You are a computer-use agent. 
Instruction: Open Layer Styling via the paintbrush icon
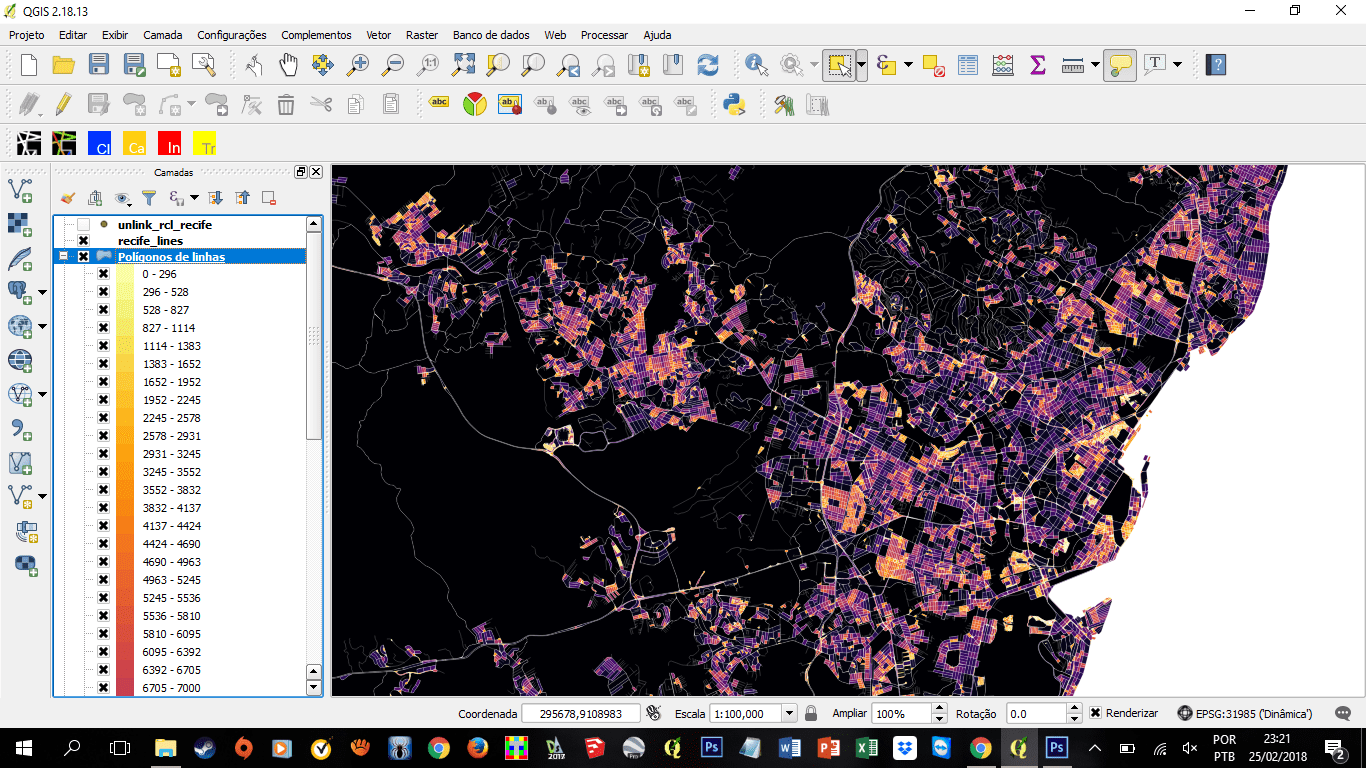click(x=68, y=197)
